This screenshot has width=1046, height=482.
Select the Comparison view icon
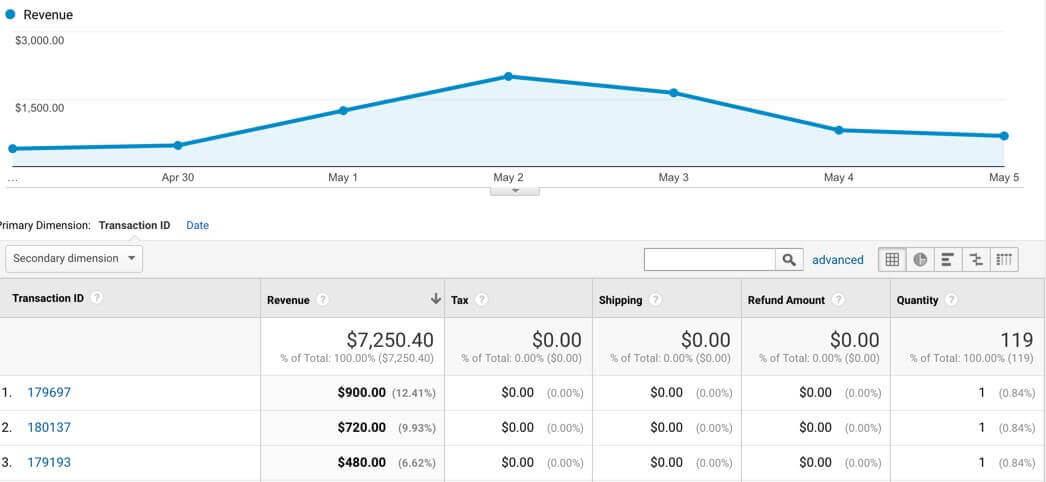click(x=976, y=260)
